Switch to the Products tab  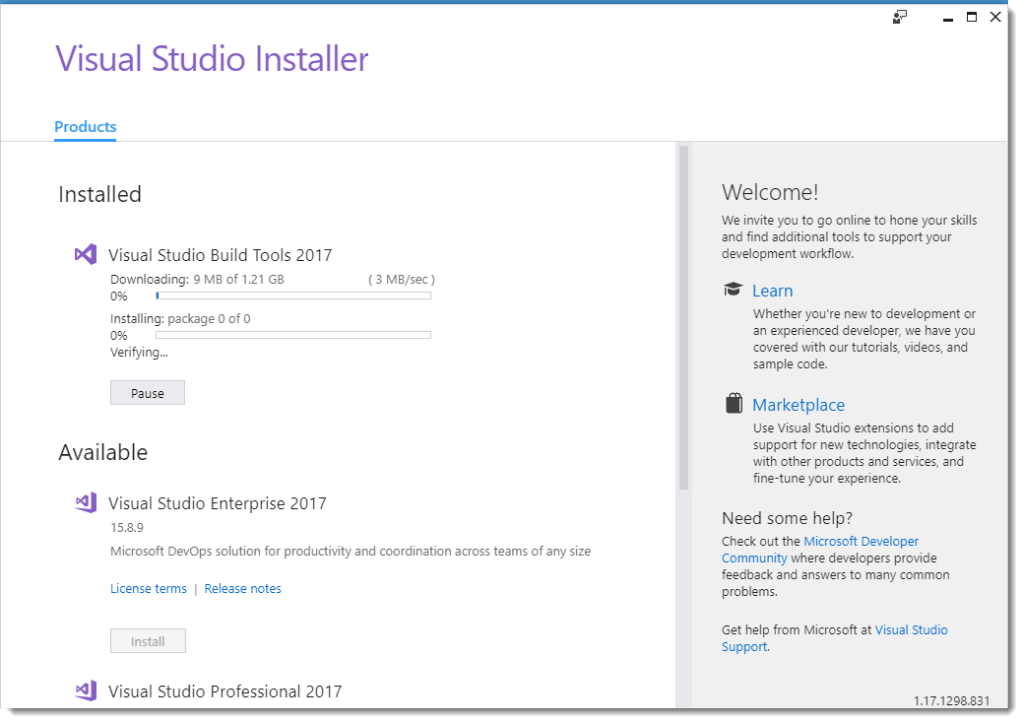pyautogui.click(x=85, y=127)
